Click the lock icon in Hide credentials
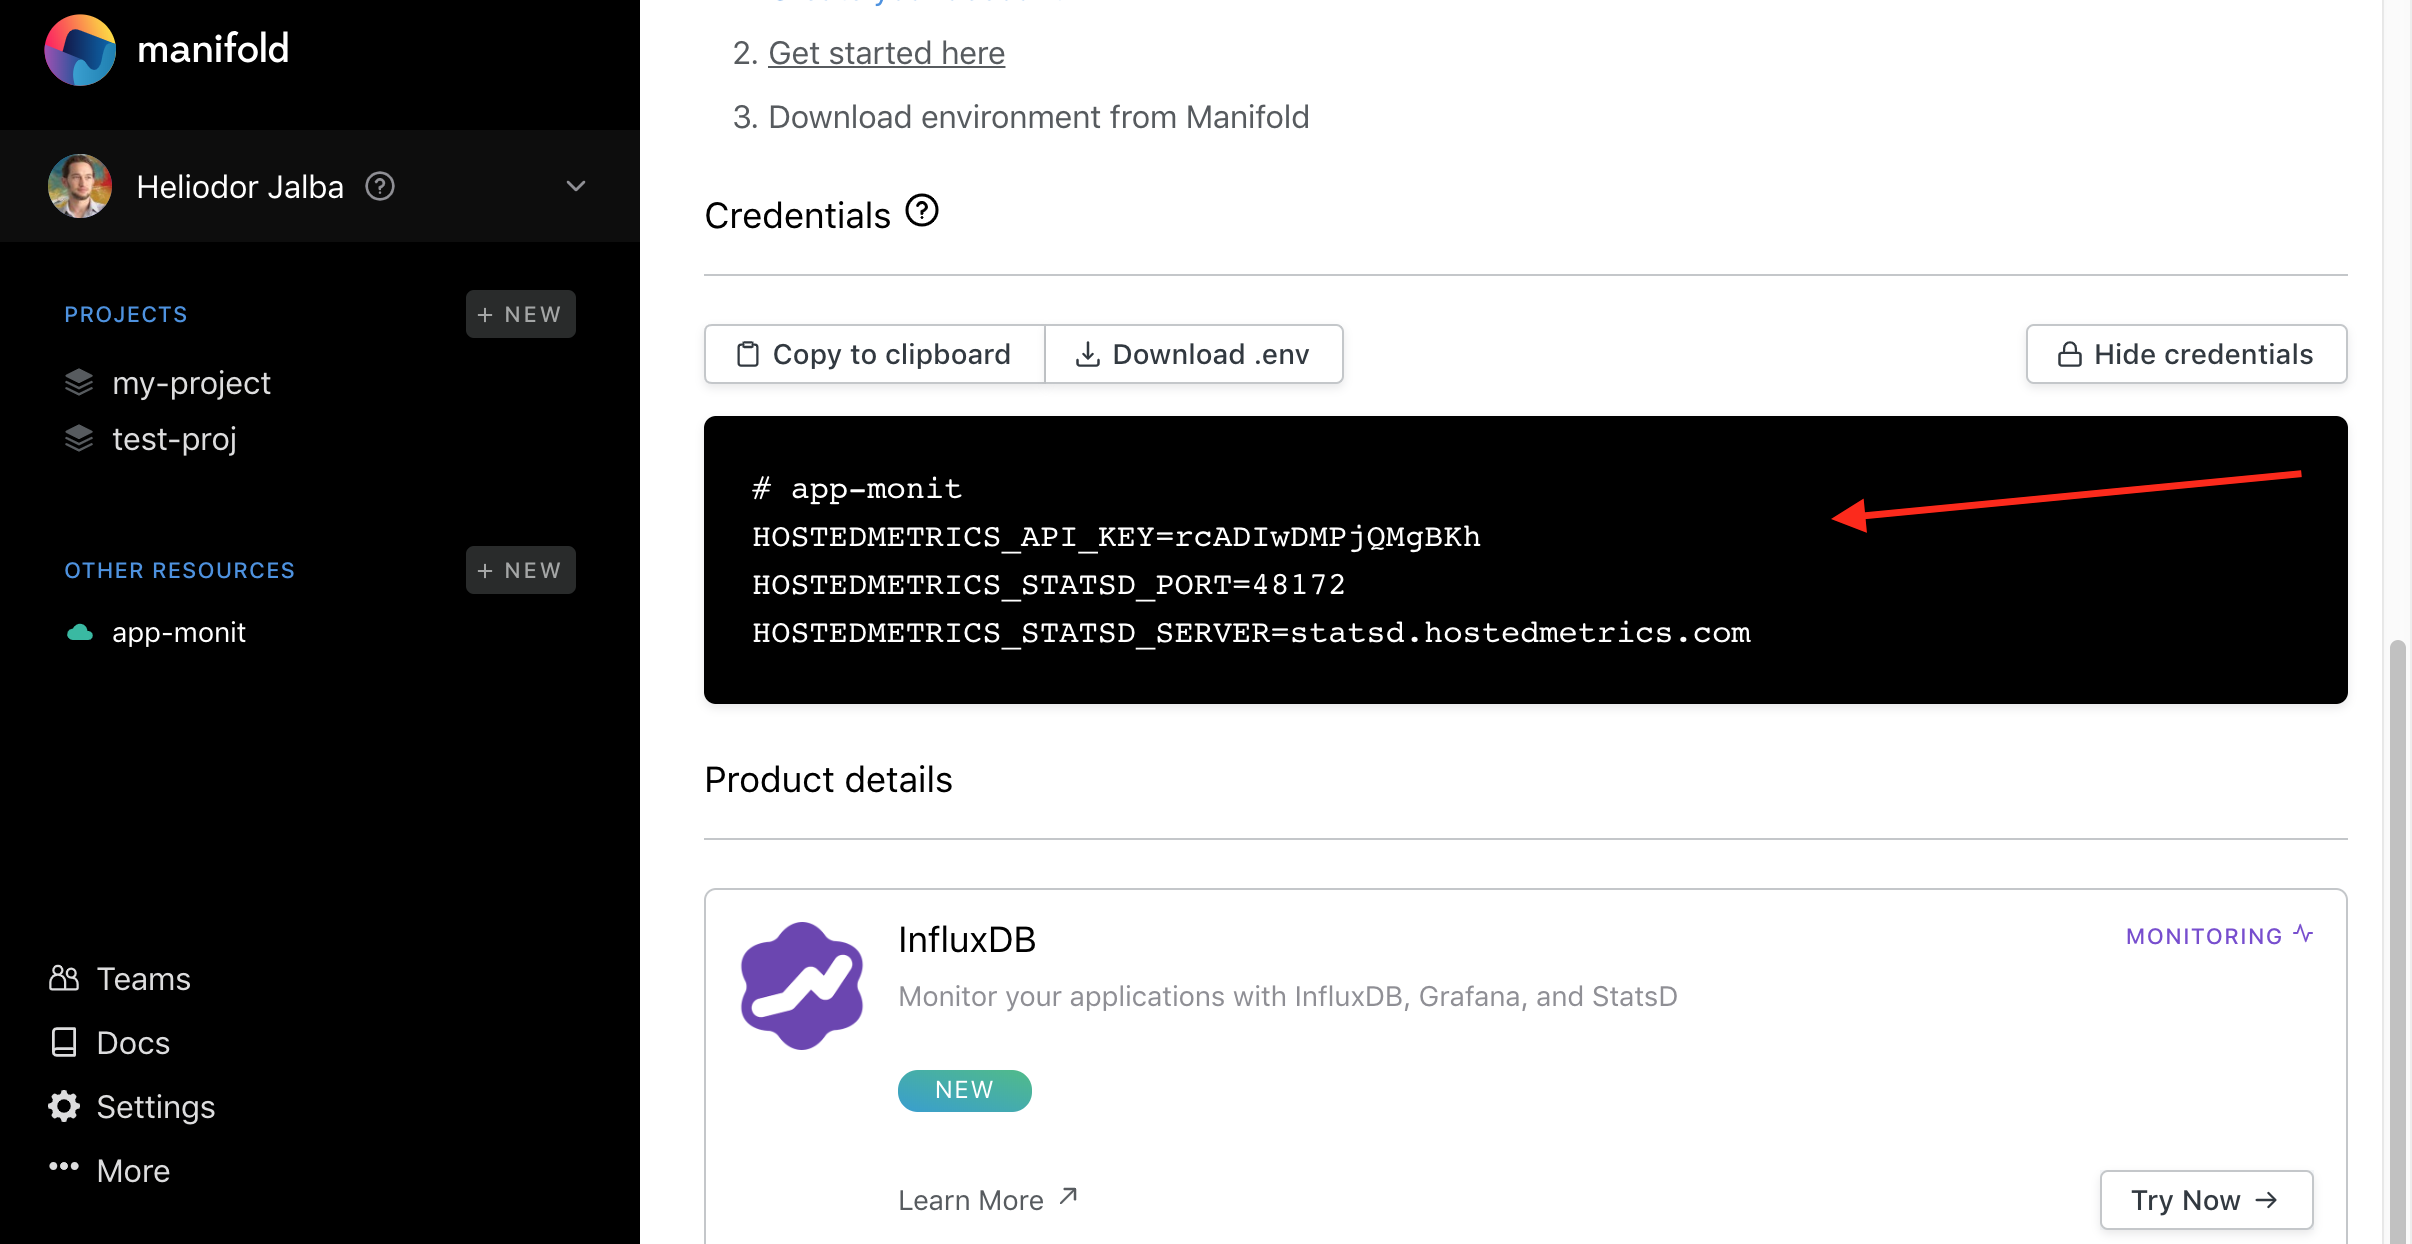The height and width of the screenshot is (1244, 2412). click(2070, 354)
